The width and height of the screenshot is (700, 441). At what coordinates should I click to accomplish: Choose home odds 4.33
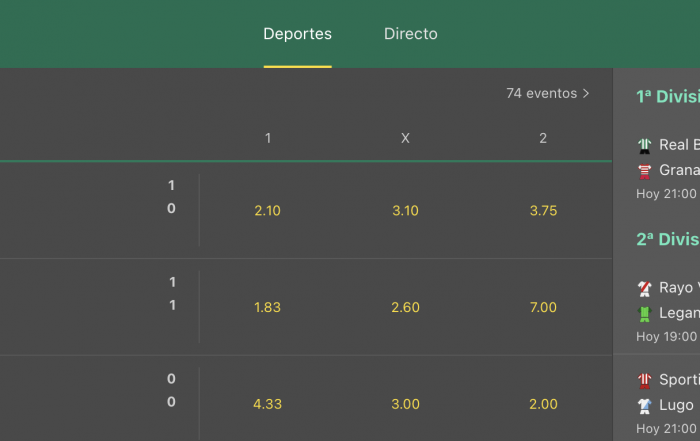[267, 404]
